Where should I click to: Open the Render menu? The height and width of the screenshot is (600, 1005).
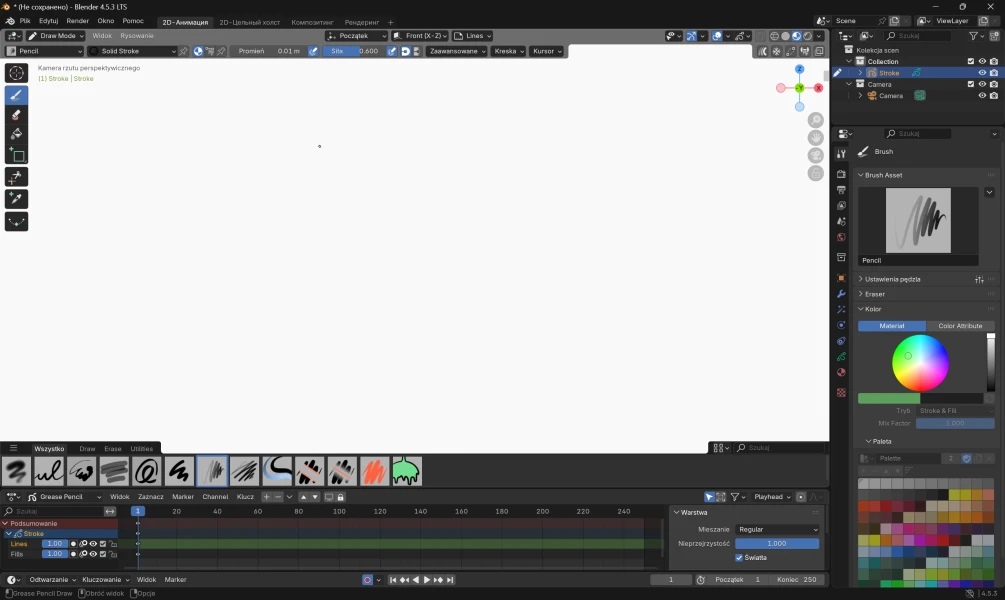tap(77, 21)
